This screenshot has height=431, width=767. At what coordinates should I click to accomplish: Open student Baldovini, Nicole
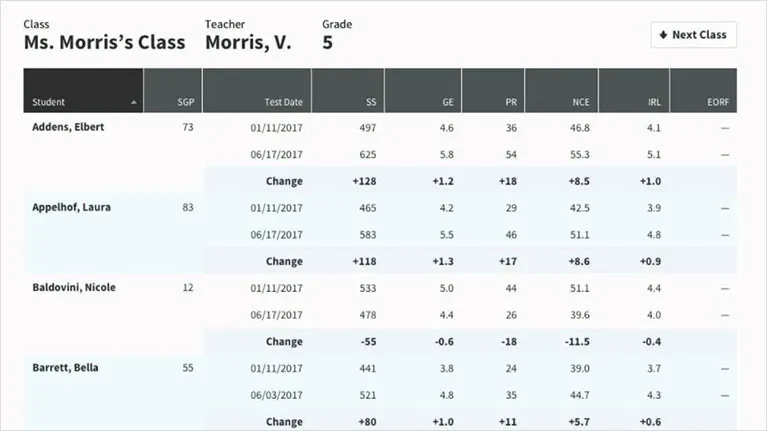pos(74,288)
